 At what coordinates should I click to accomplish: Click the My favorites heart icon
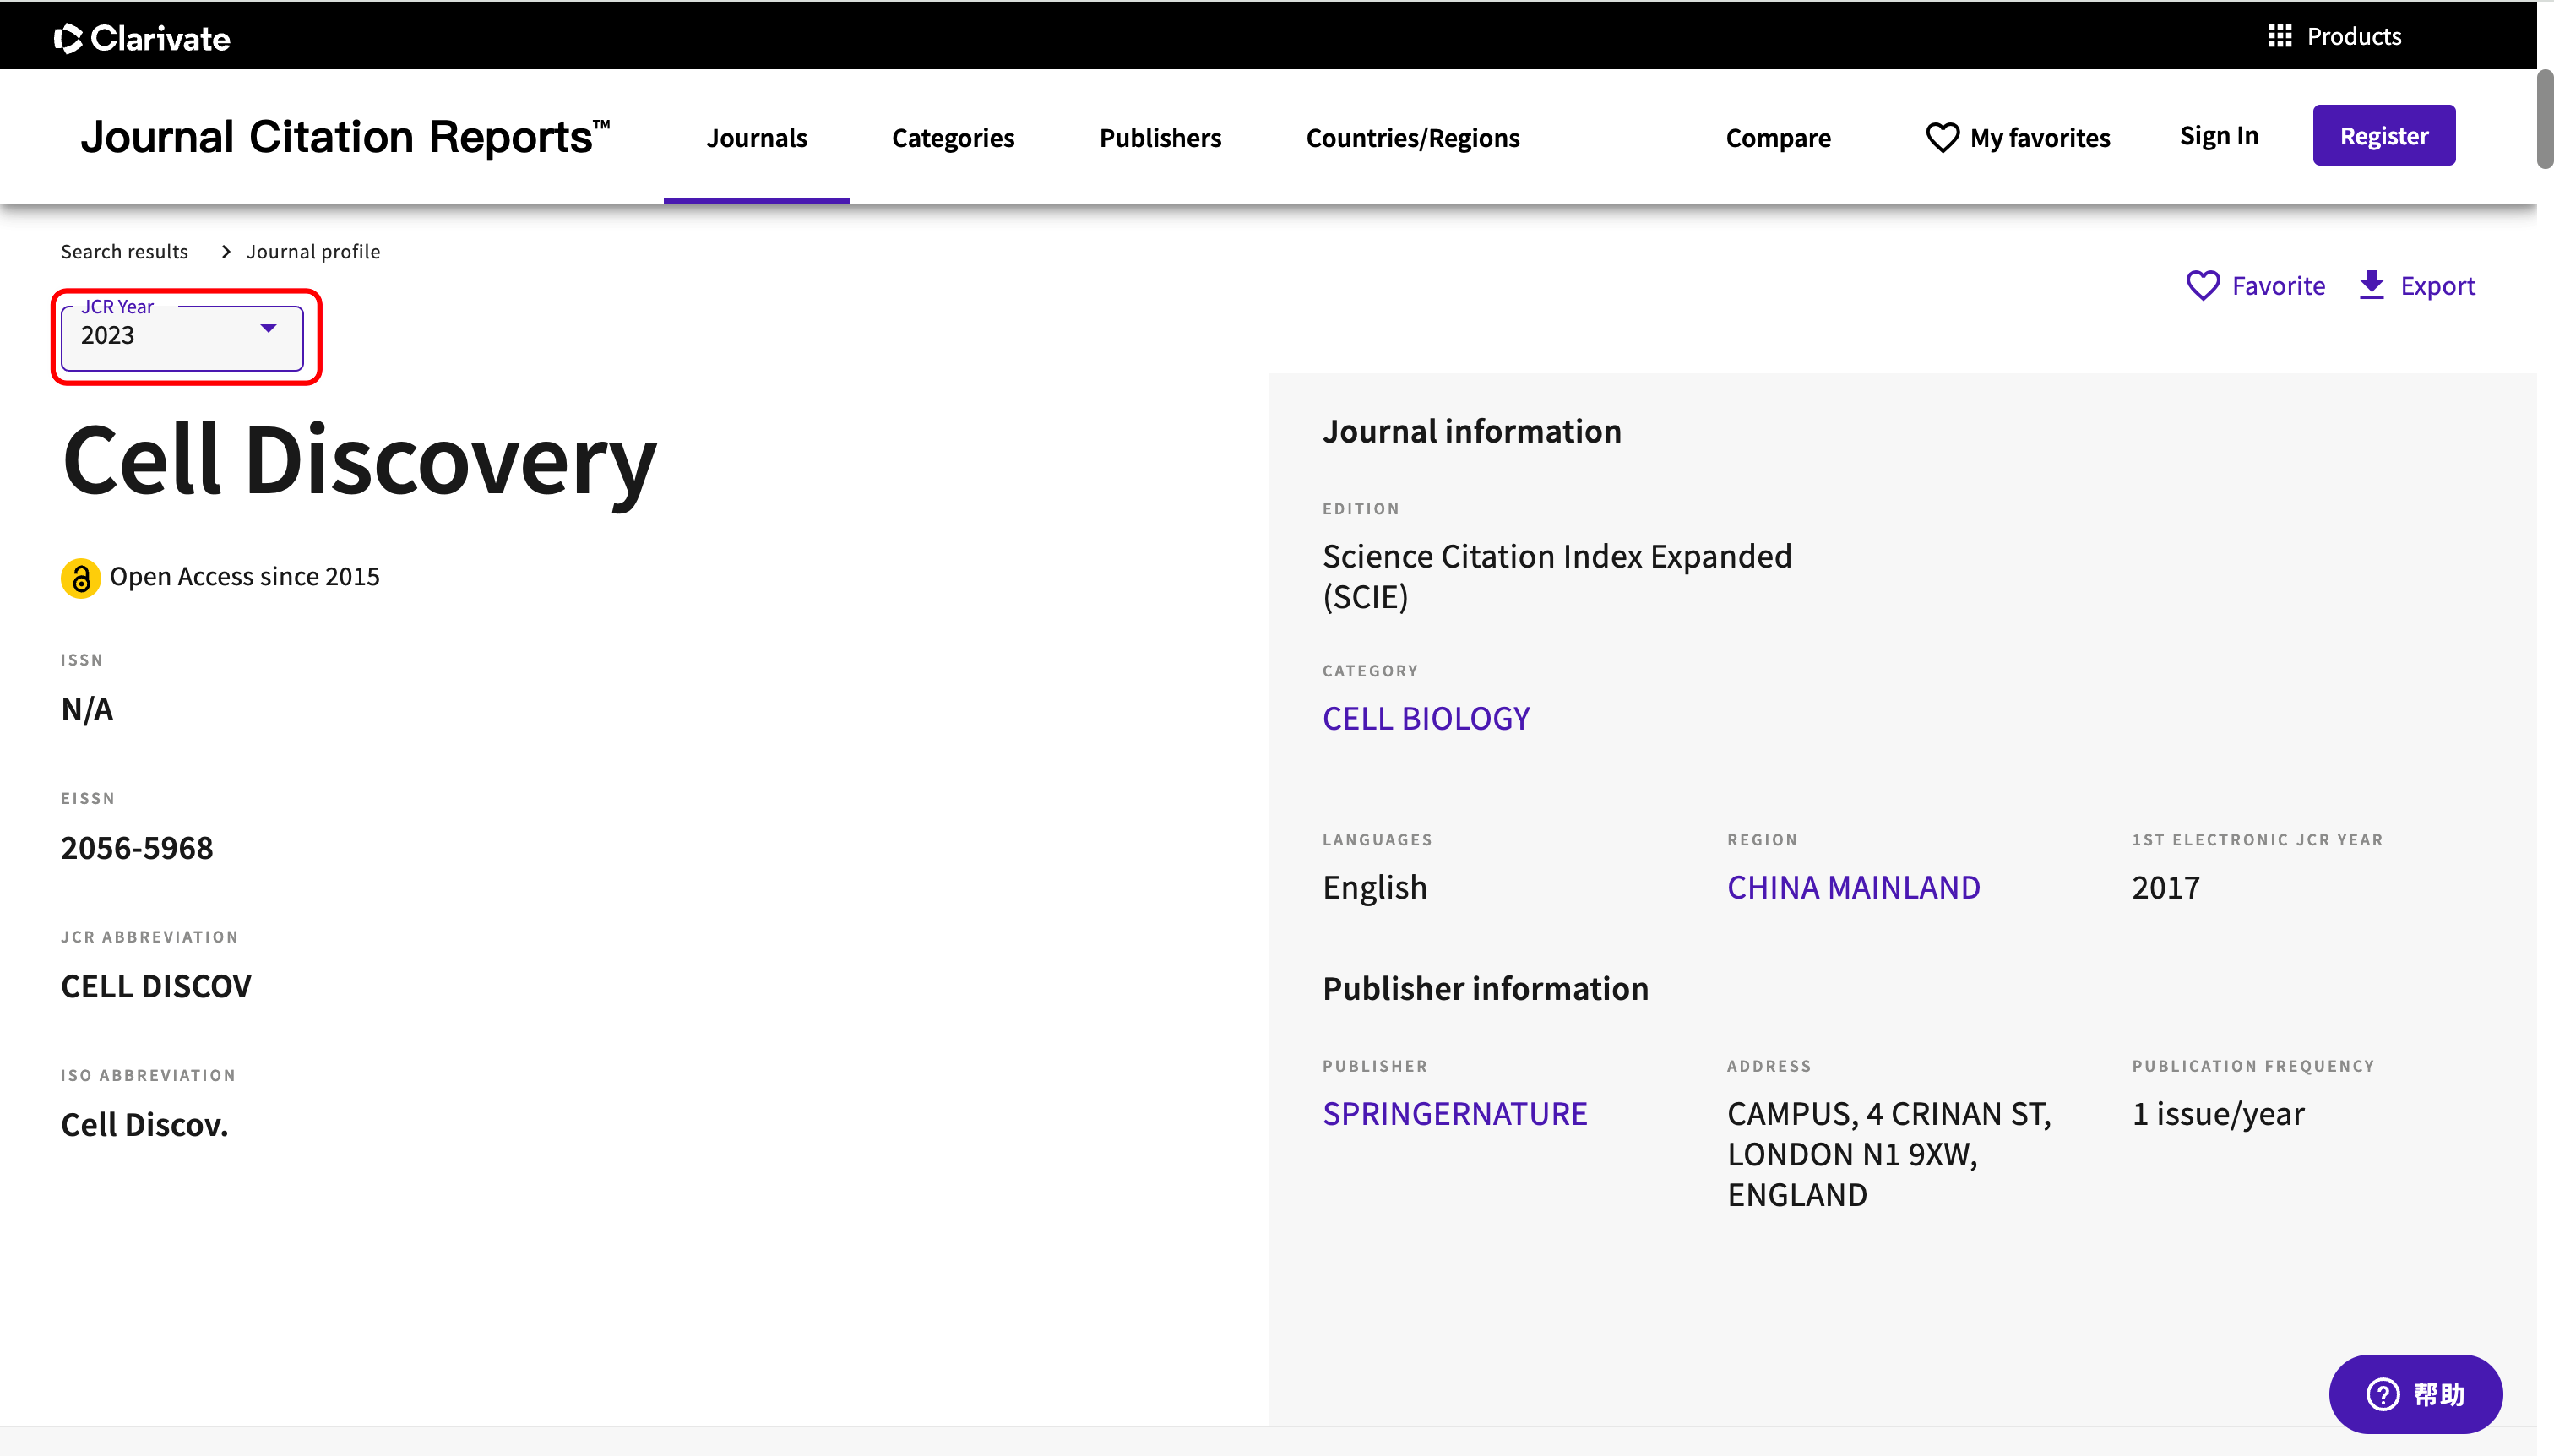(x=1942, y=137)
